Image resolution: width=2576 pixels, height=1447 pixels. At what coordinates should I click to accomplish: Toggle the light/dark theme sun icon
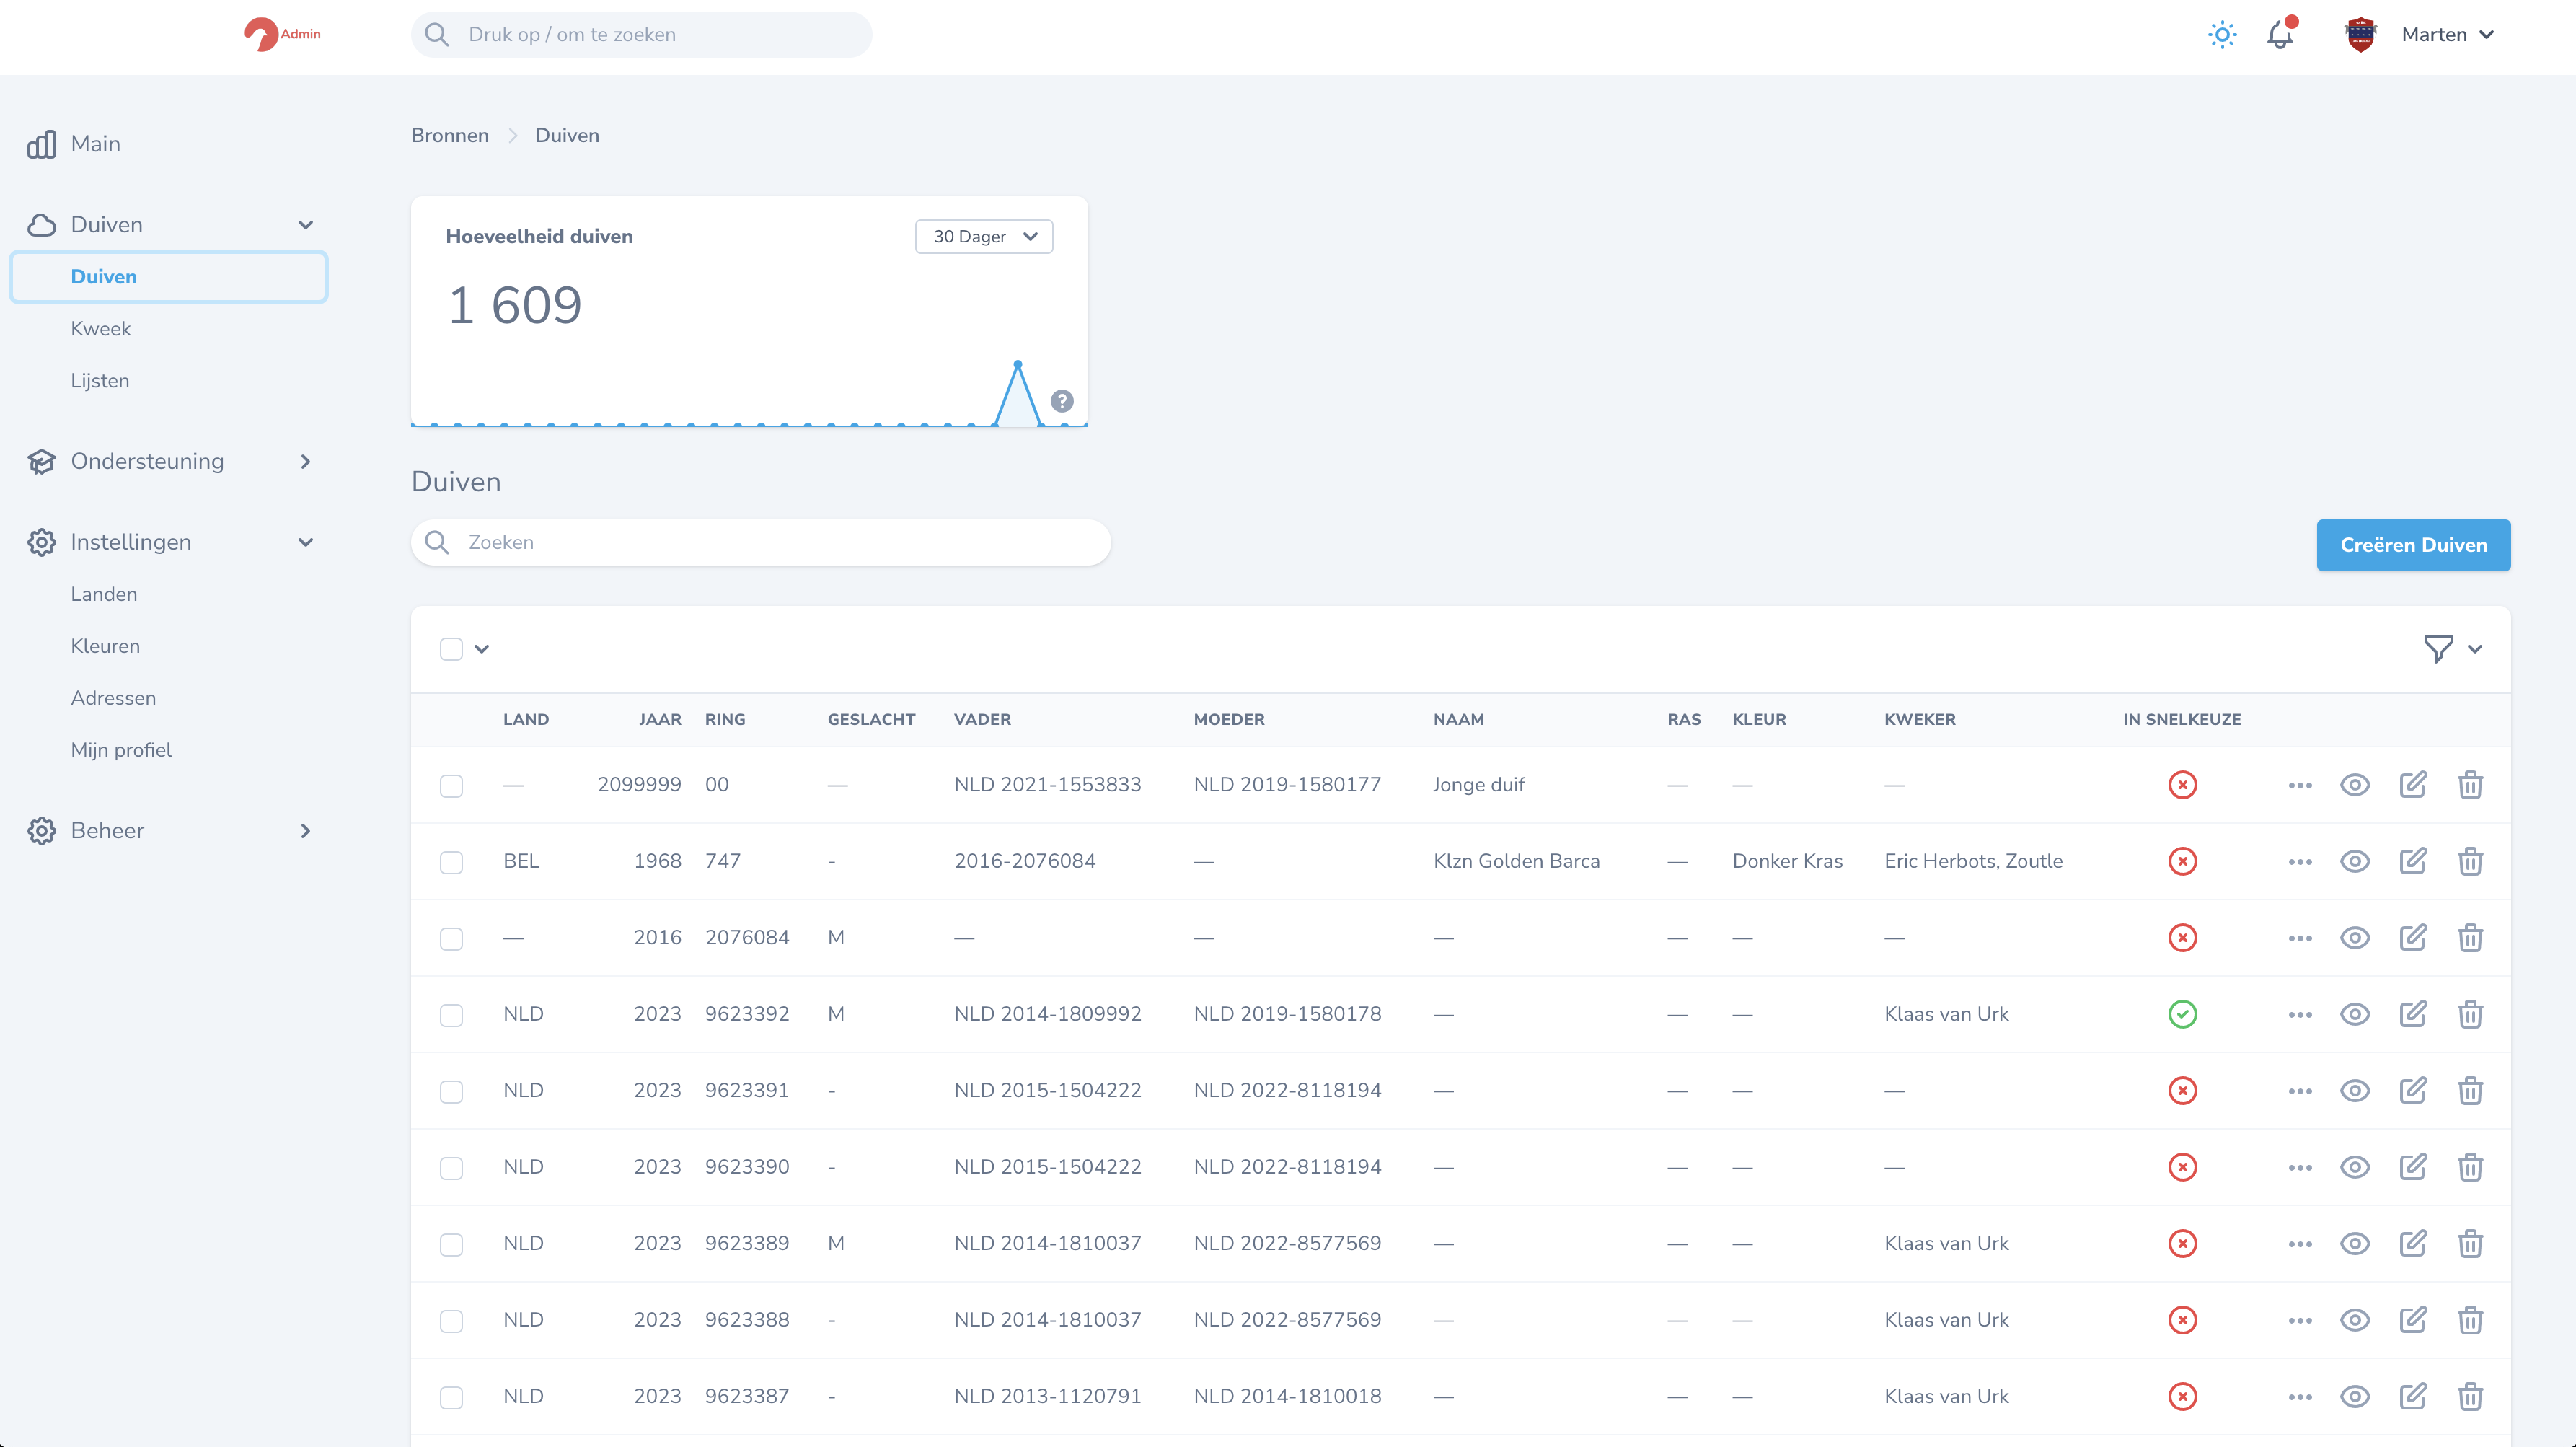[x=2222, y=35]
